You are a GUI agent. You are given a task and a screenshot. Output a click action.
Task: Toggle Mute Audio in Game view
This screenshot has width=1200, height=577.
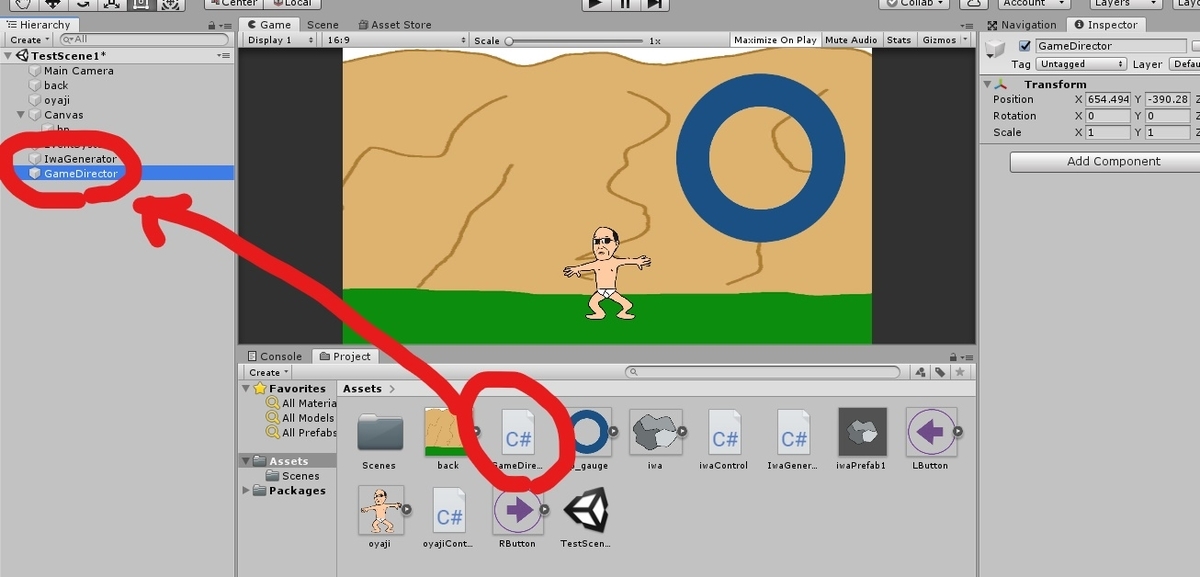point(851,40)
